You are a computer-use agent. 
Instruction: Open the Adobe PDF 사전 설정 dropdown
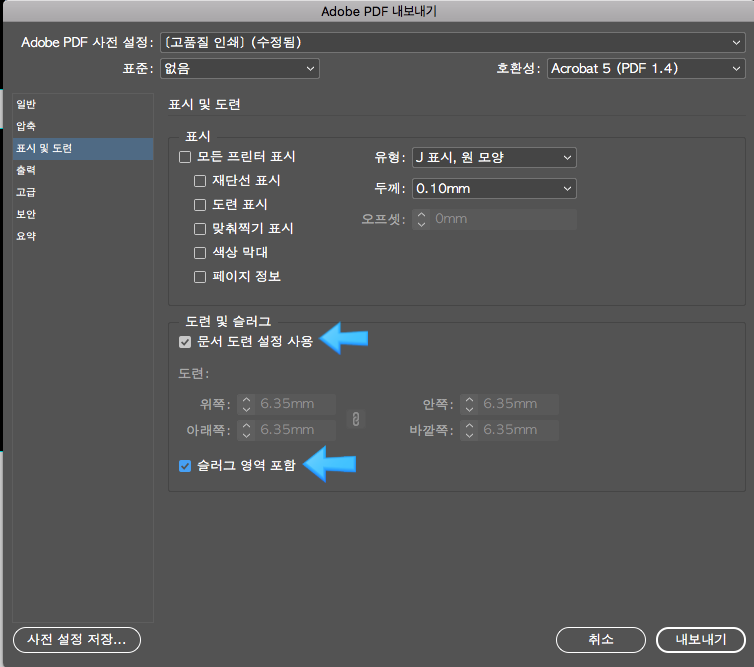click(x=452, y=42)
